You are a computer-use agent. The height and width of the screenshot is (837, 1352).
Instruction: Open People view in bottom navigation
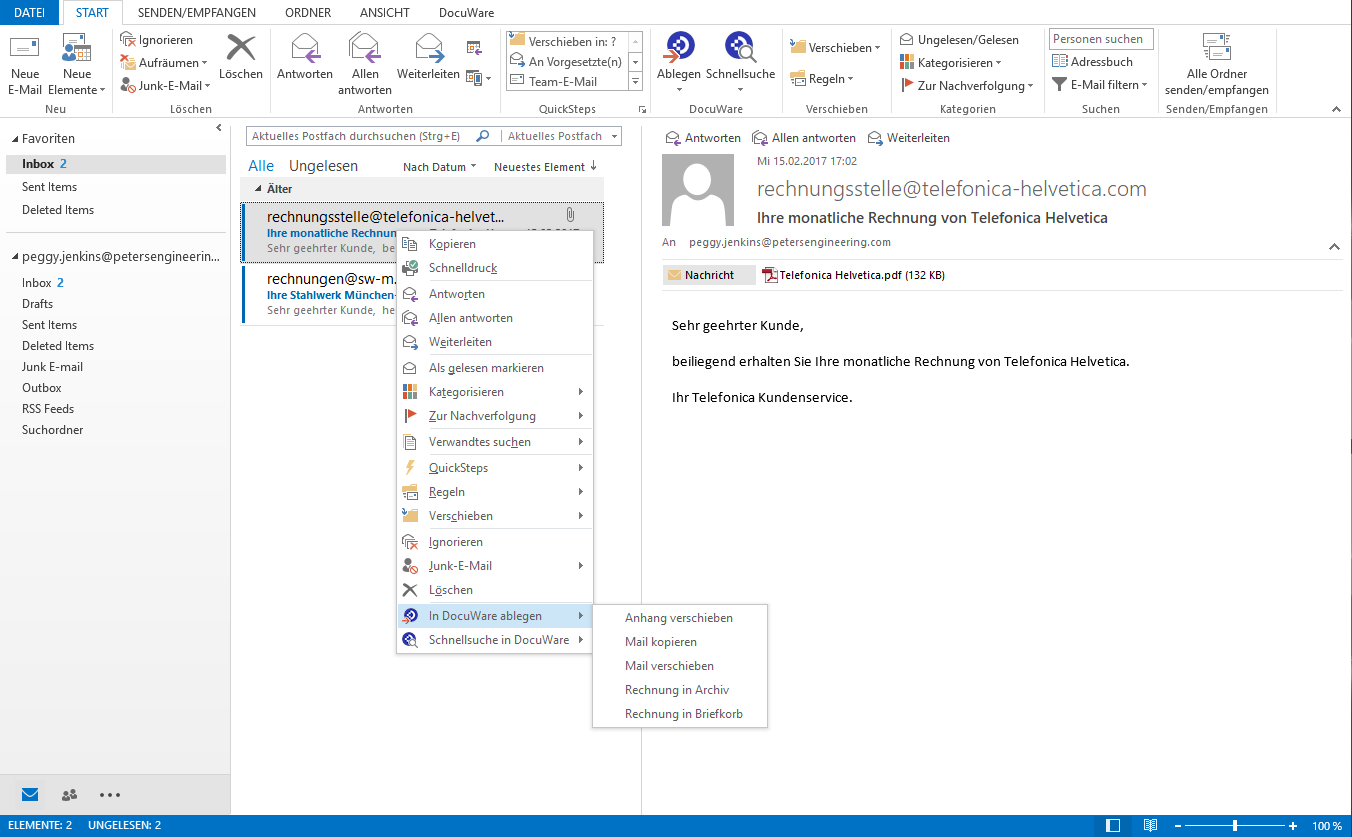coord(69,794)
